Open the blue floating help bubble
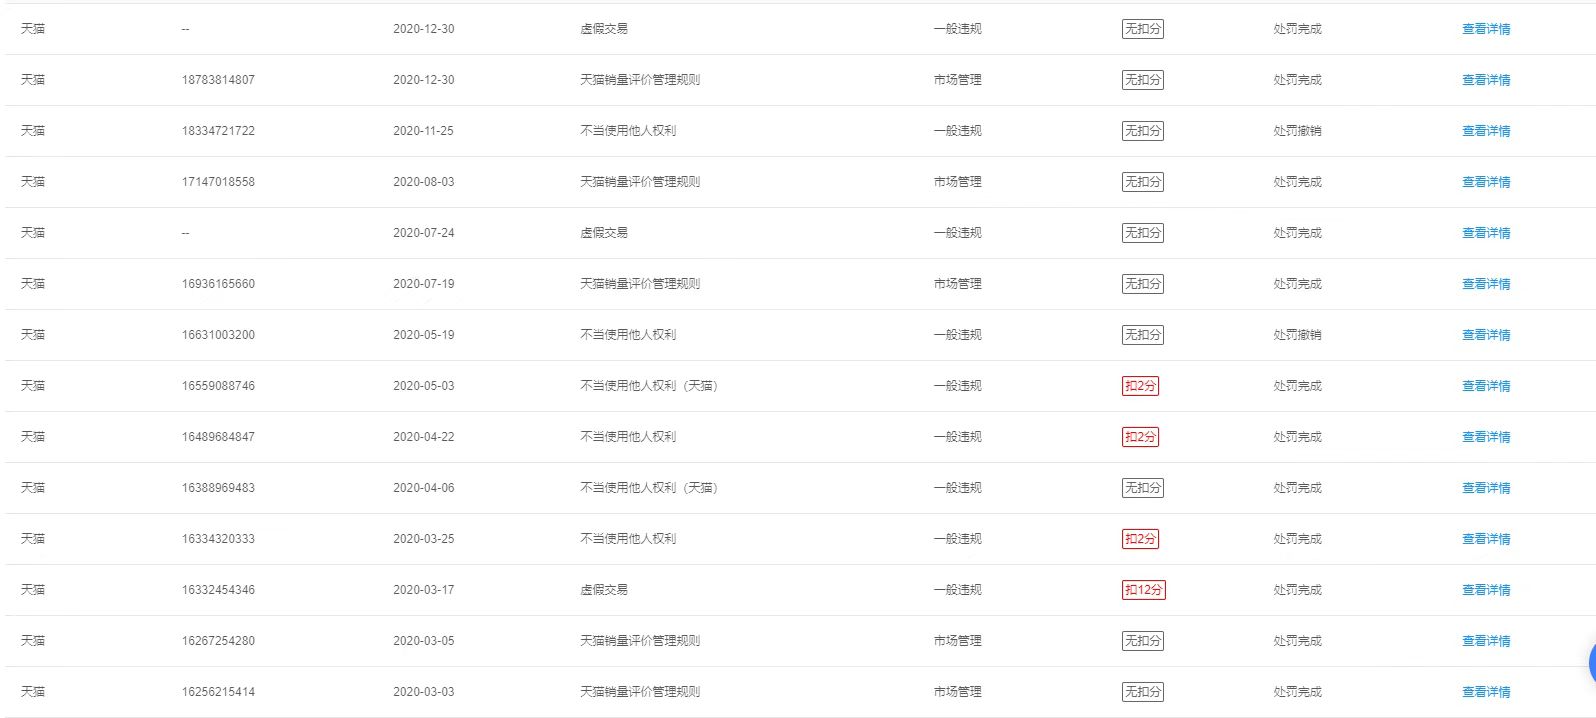The image size is (1596, 718). 1591,662
